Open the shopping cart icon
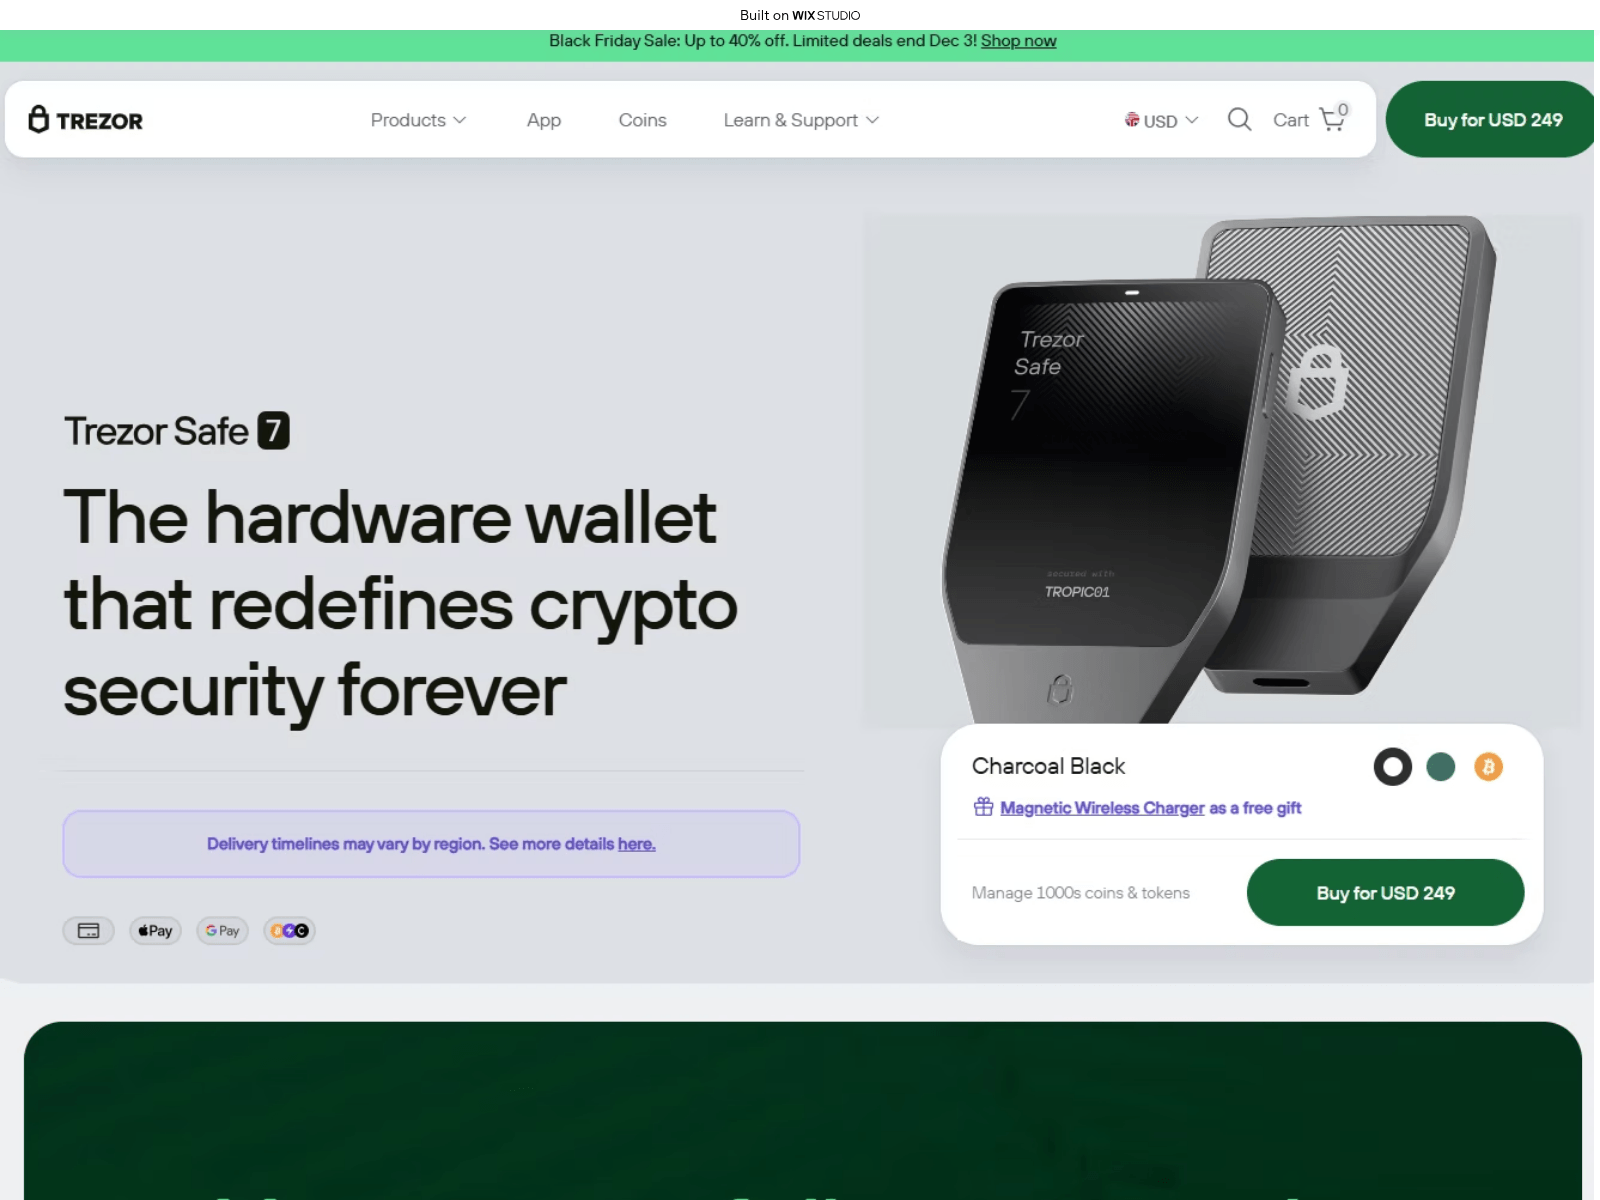 pos(1333,119)
